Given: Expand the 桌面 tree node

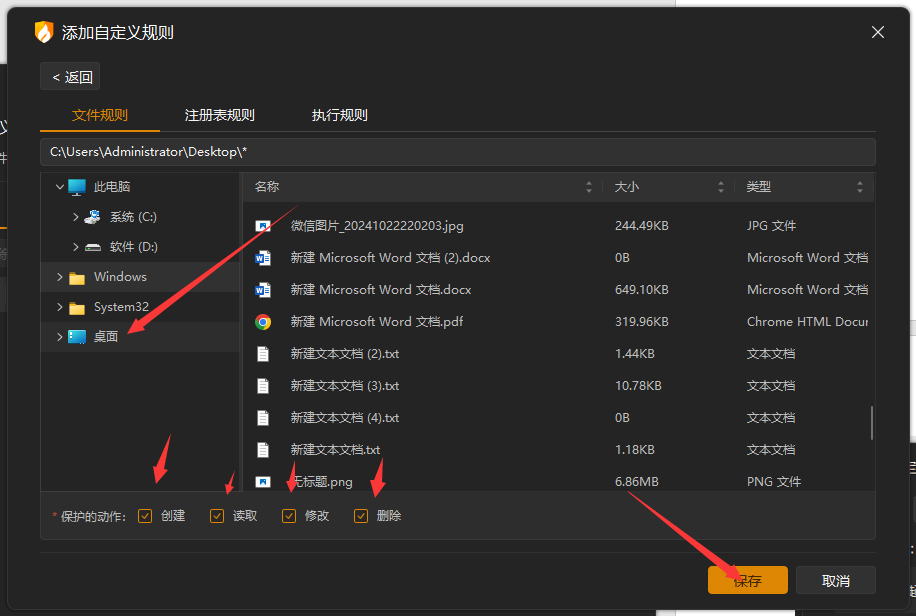Looking at the screenshot, I should pos(60,337).
